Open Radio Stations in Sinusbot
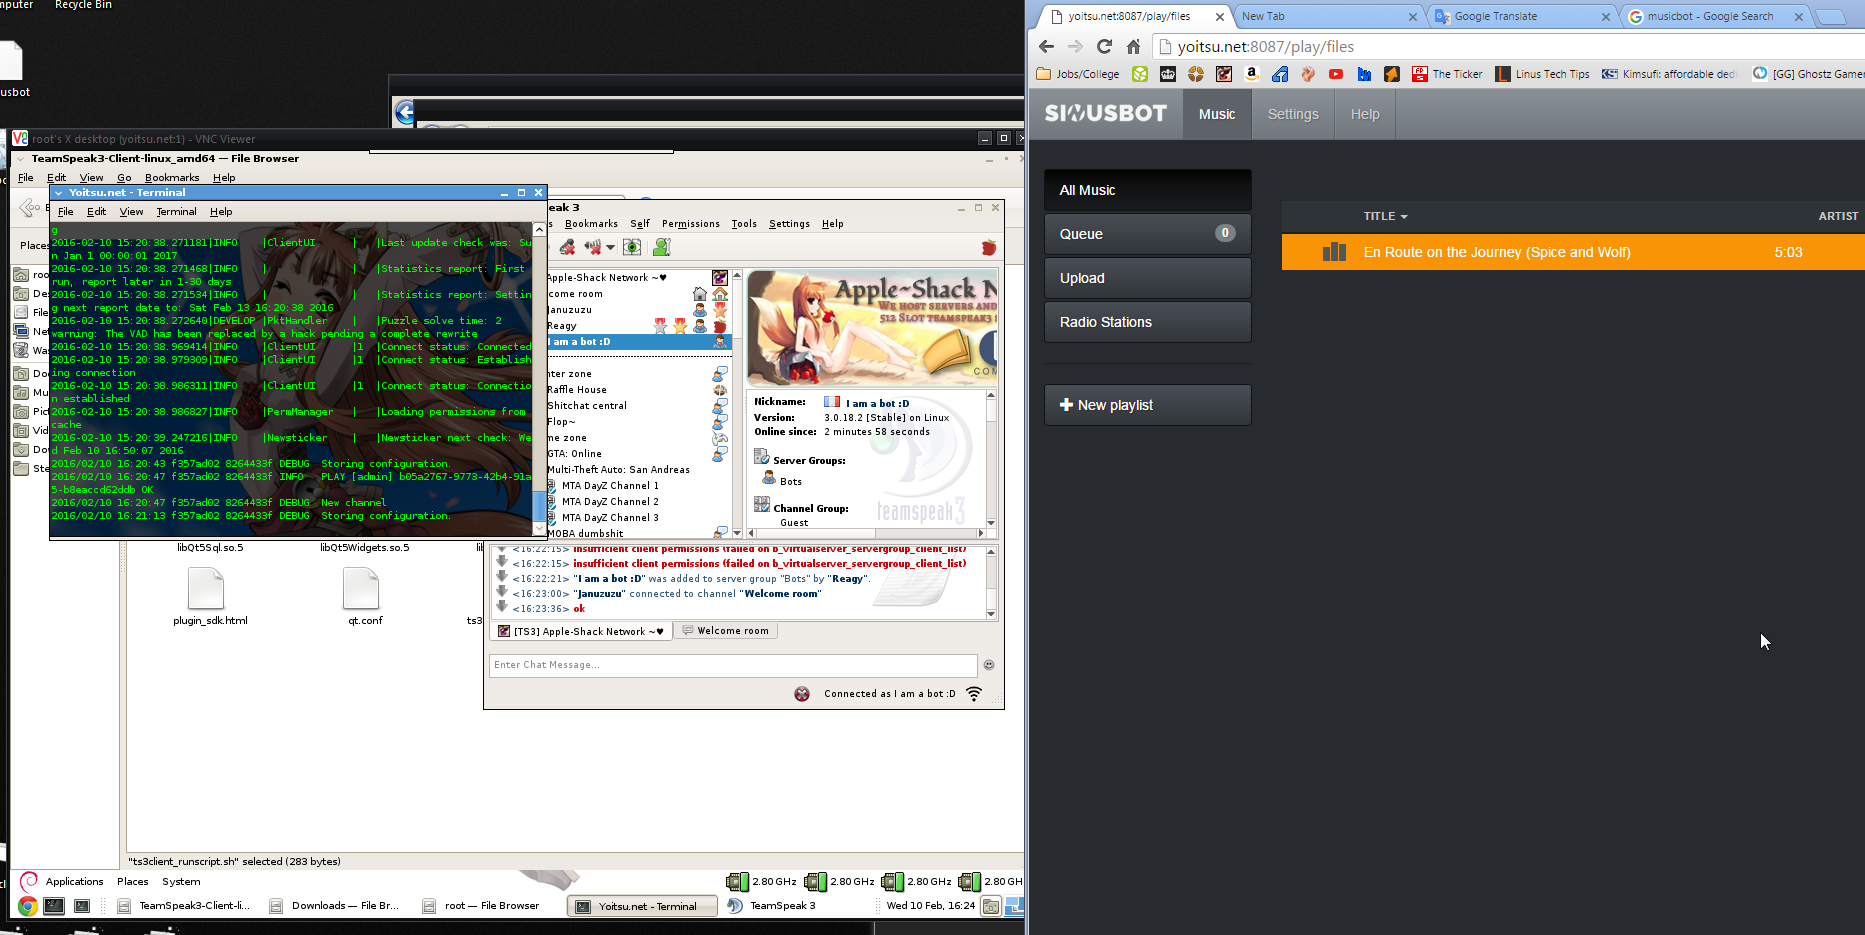This screenshot has width=1865, height=935. (1148, 322)
